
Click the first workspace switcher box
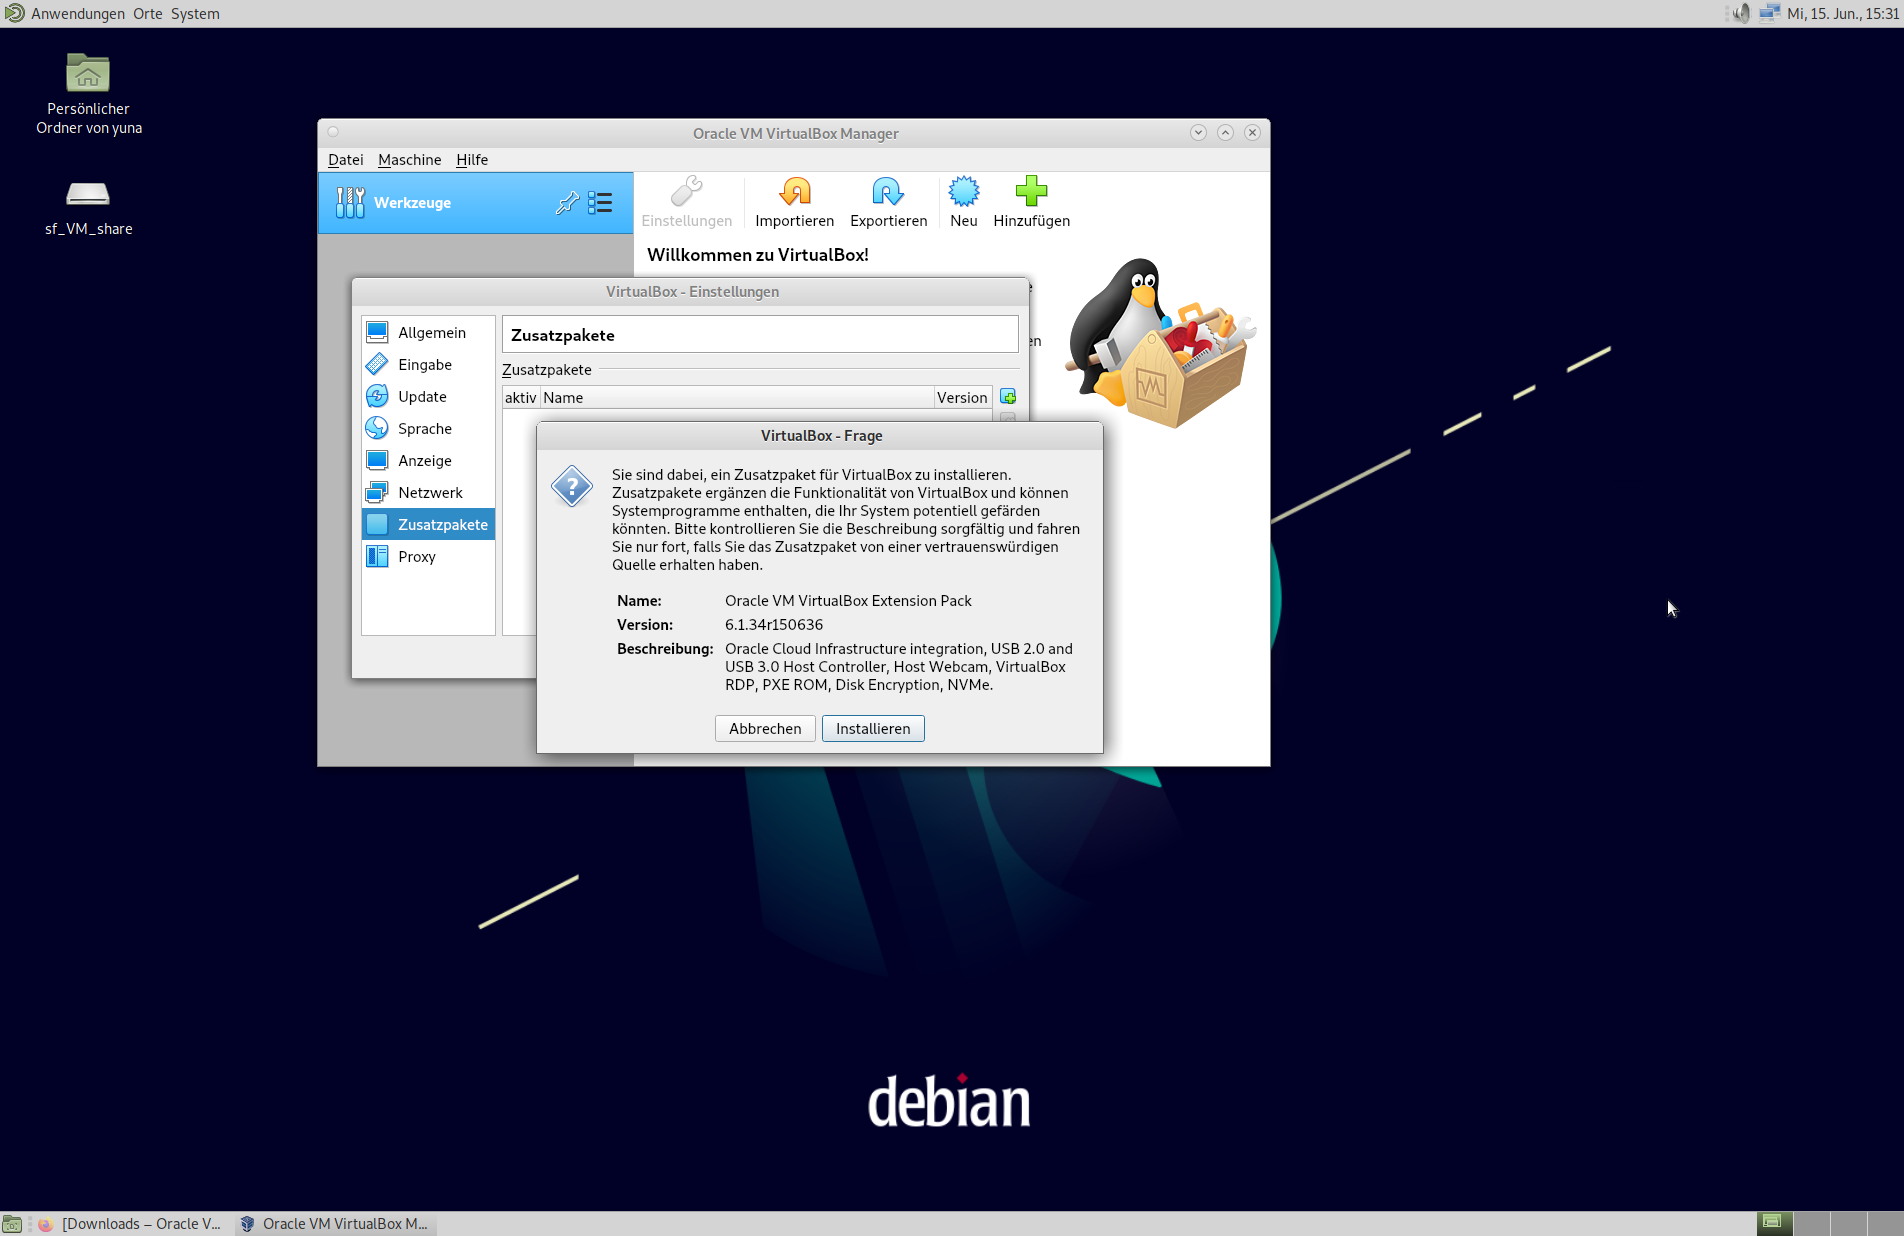pos(1774,1223)
